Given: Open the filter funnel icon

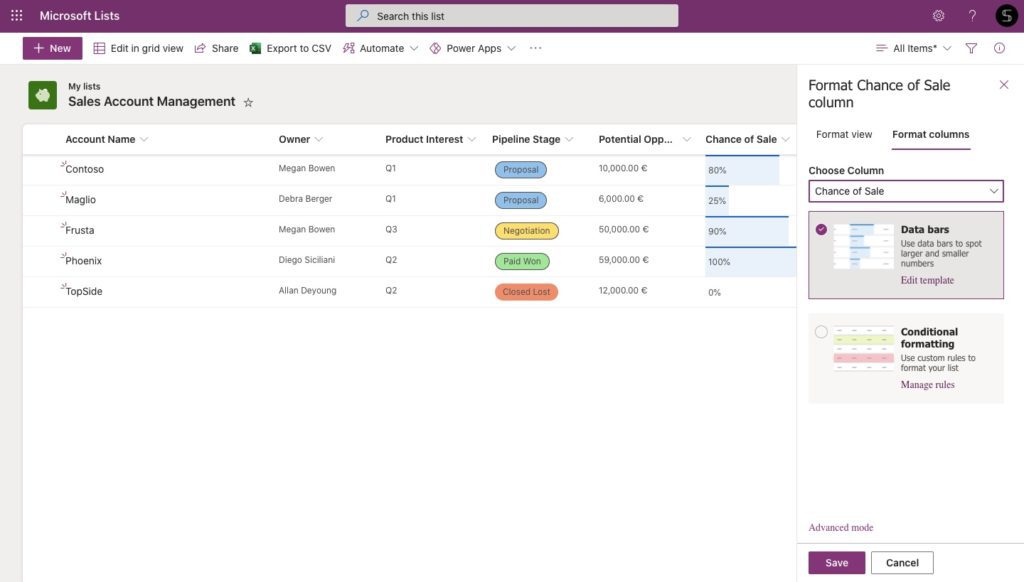Looking at the screenshot, I should [971, 48].
